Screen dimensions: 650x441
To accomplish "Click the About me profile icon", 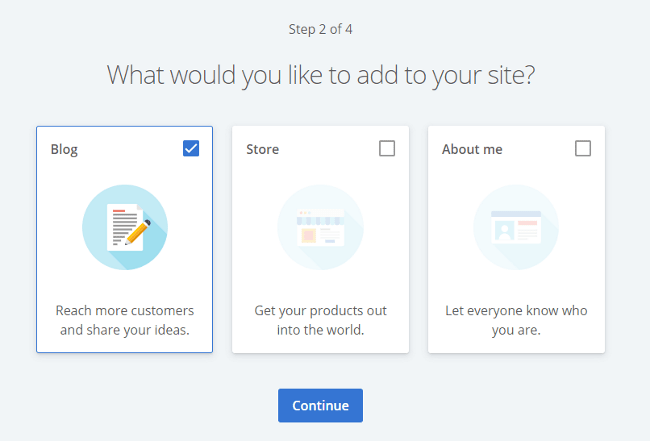I will point(516,227).
